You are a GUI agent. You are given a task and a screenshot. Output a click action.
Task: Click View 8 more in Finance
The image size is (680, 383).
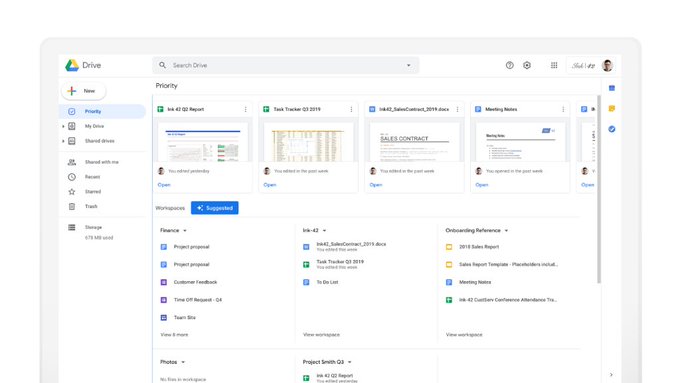click(174, 335)
